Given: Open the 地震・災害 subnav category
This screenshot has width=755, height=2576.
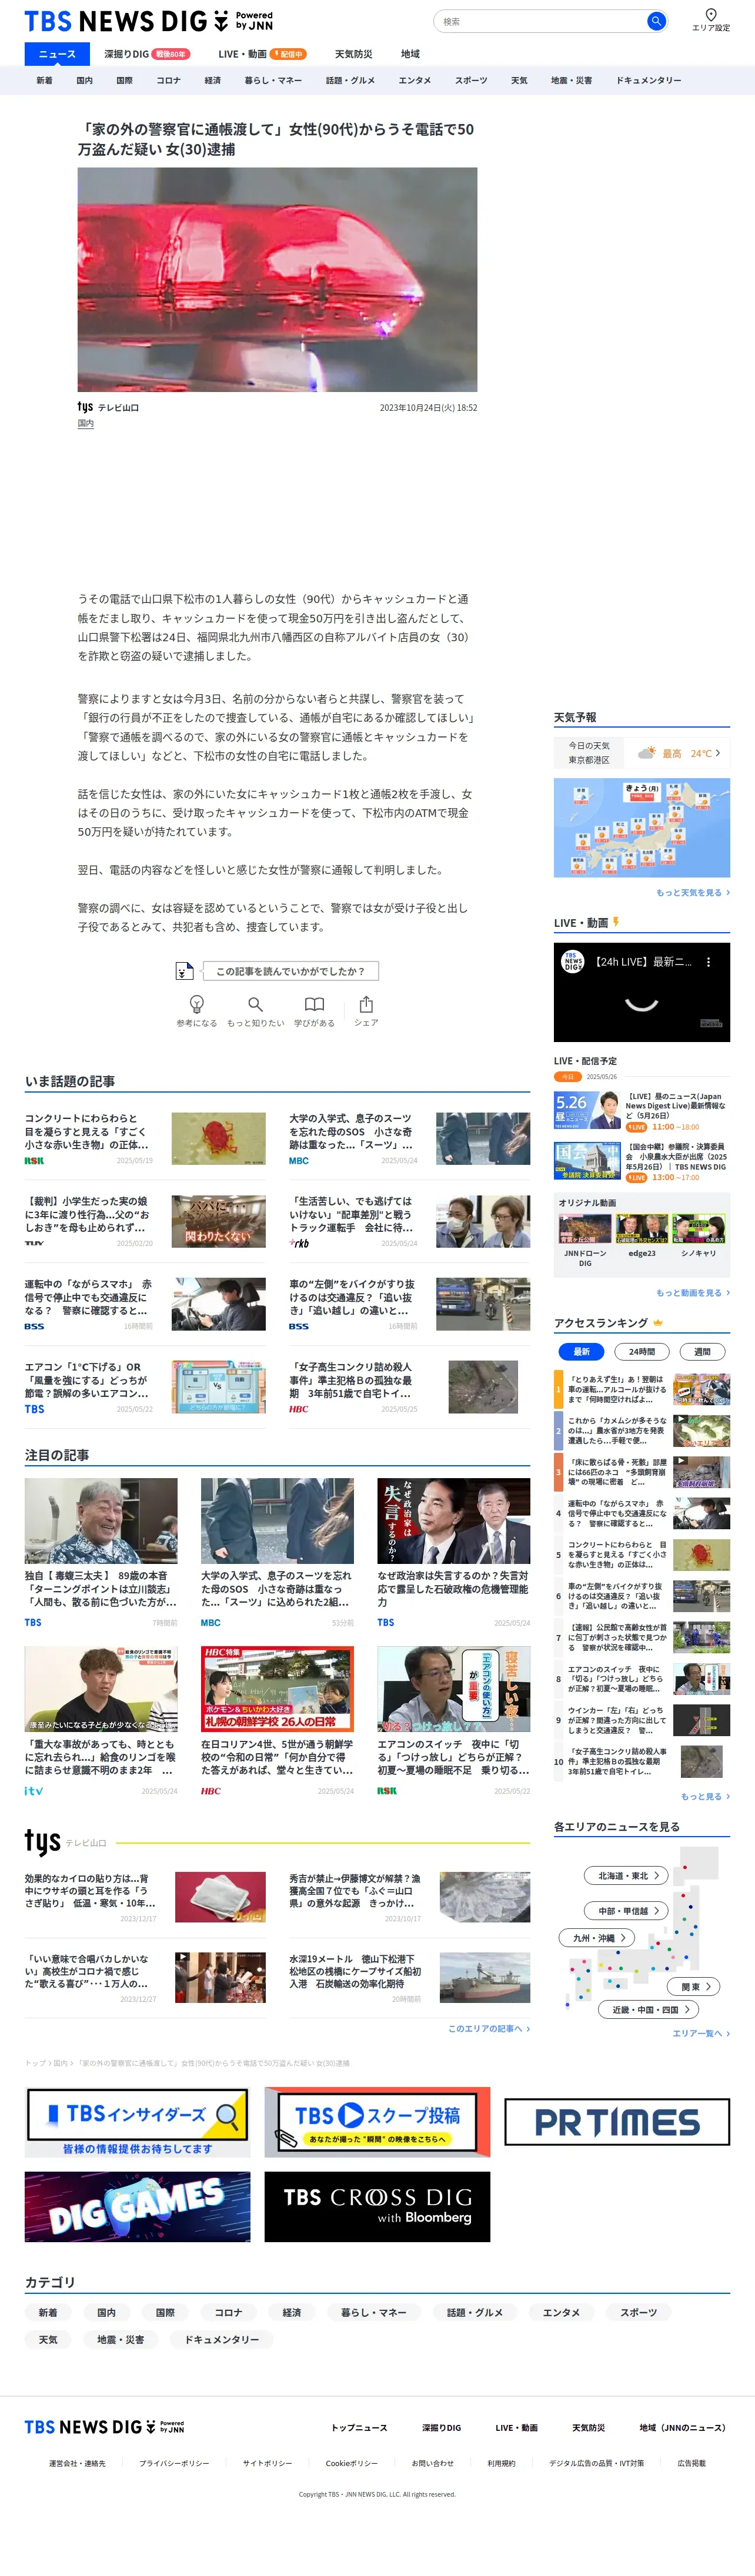Looking at the screenshot, I should (x=571, y=80).
